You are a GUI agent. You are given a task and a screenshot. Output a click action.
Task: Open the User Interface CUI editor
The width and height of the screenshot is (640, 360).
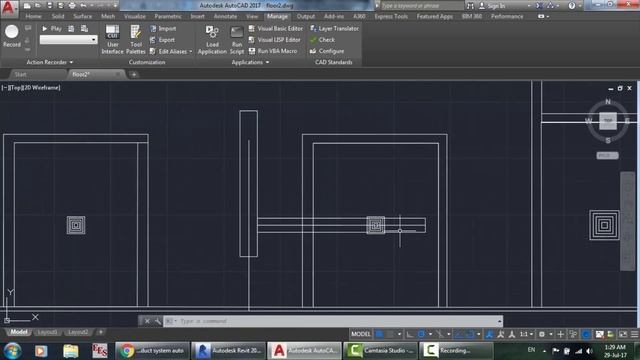(112, 39)
